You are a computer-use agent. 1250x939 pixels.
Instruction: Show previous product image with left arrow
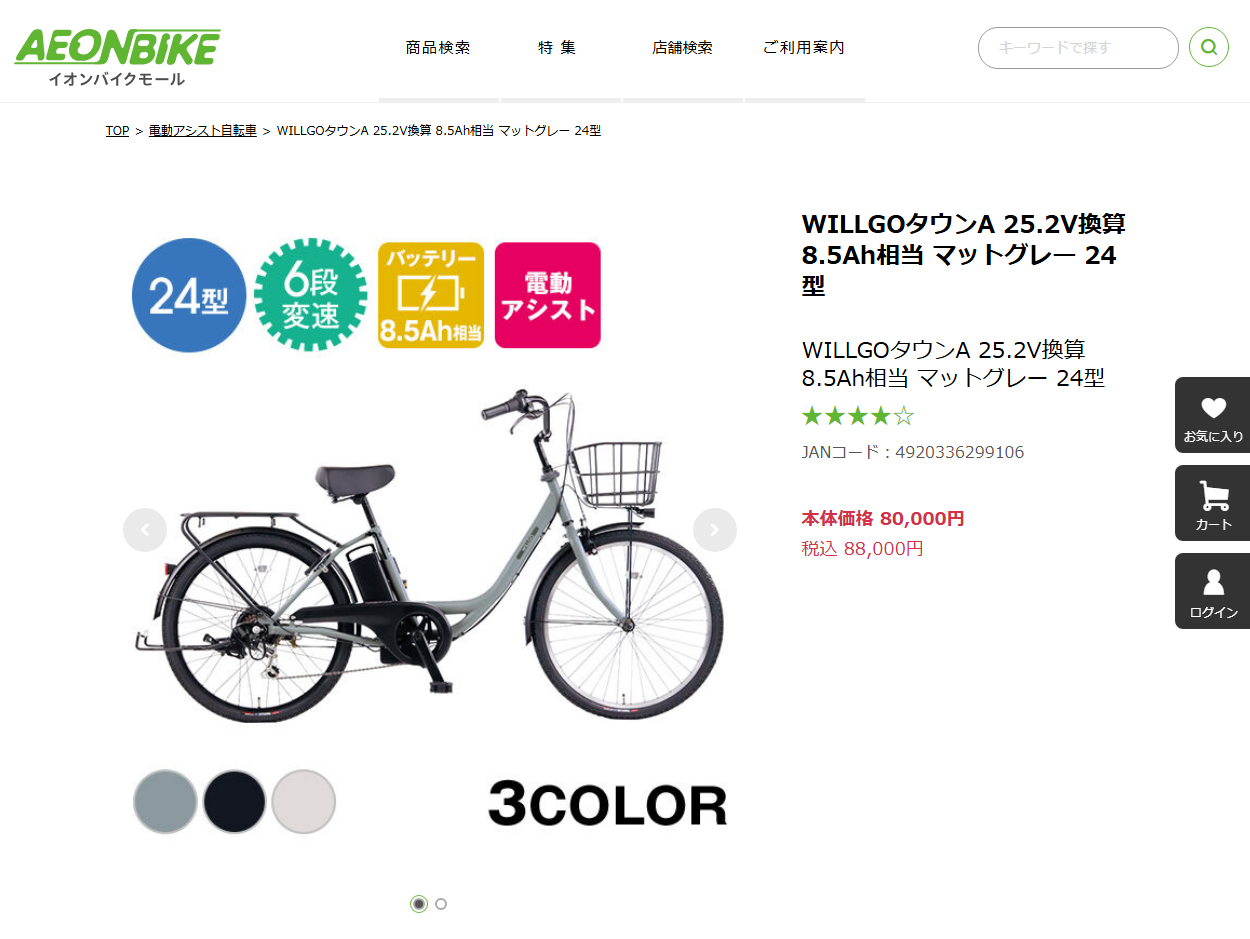145,530
